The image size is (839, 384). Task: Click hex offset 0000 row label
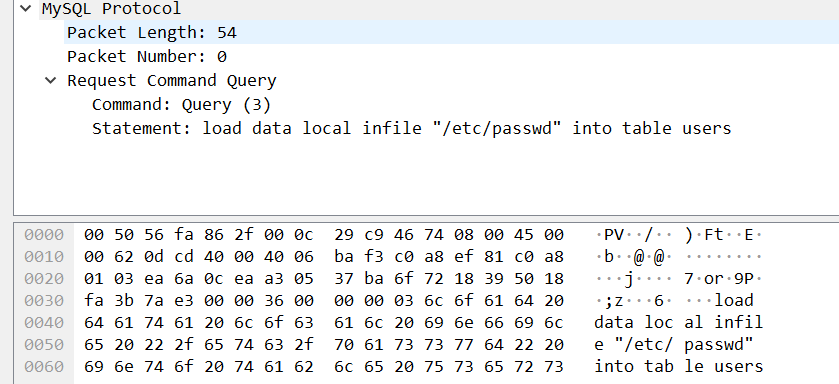click(44, 235)
